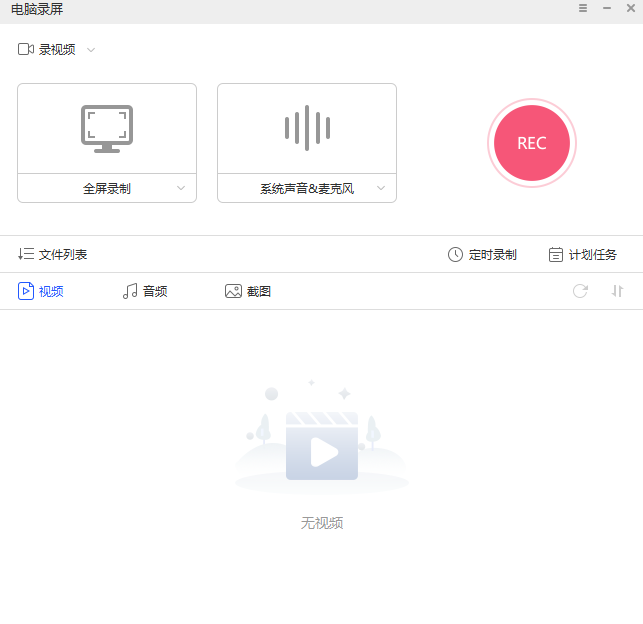Close the 电脑录屏 window
643x624 pixels.
tap(631, 8)
